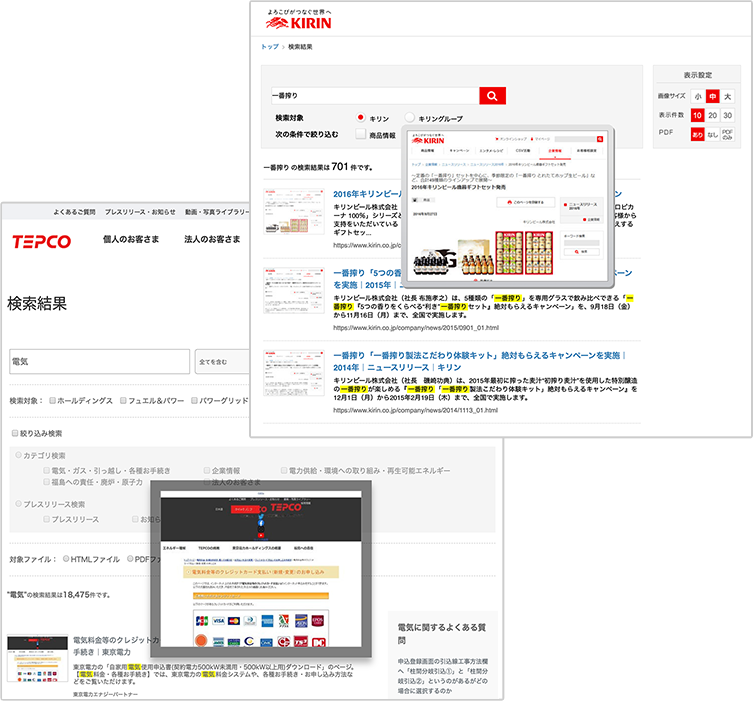The width and height of the screenshot is (753, 701).
Task: Show 10 results per page
Action: pos(698,115)
